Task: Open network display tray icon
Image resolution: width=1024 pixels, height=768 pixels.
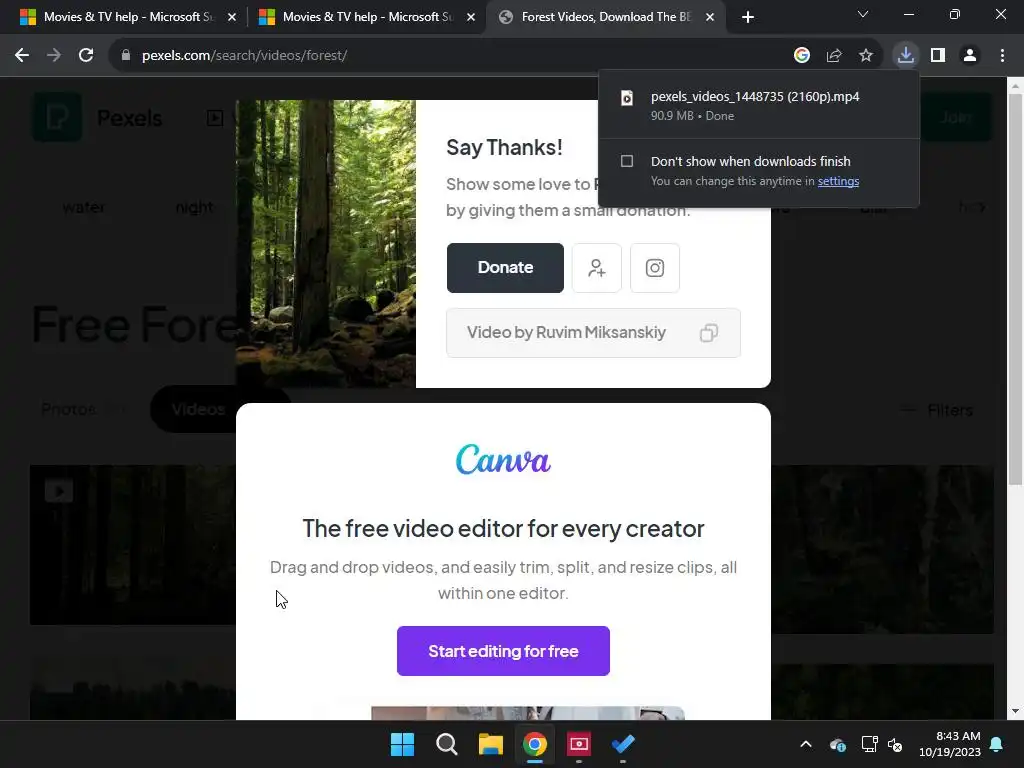Action: [869, 744]
